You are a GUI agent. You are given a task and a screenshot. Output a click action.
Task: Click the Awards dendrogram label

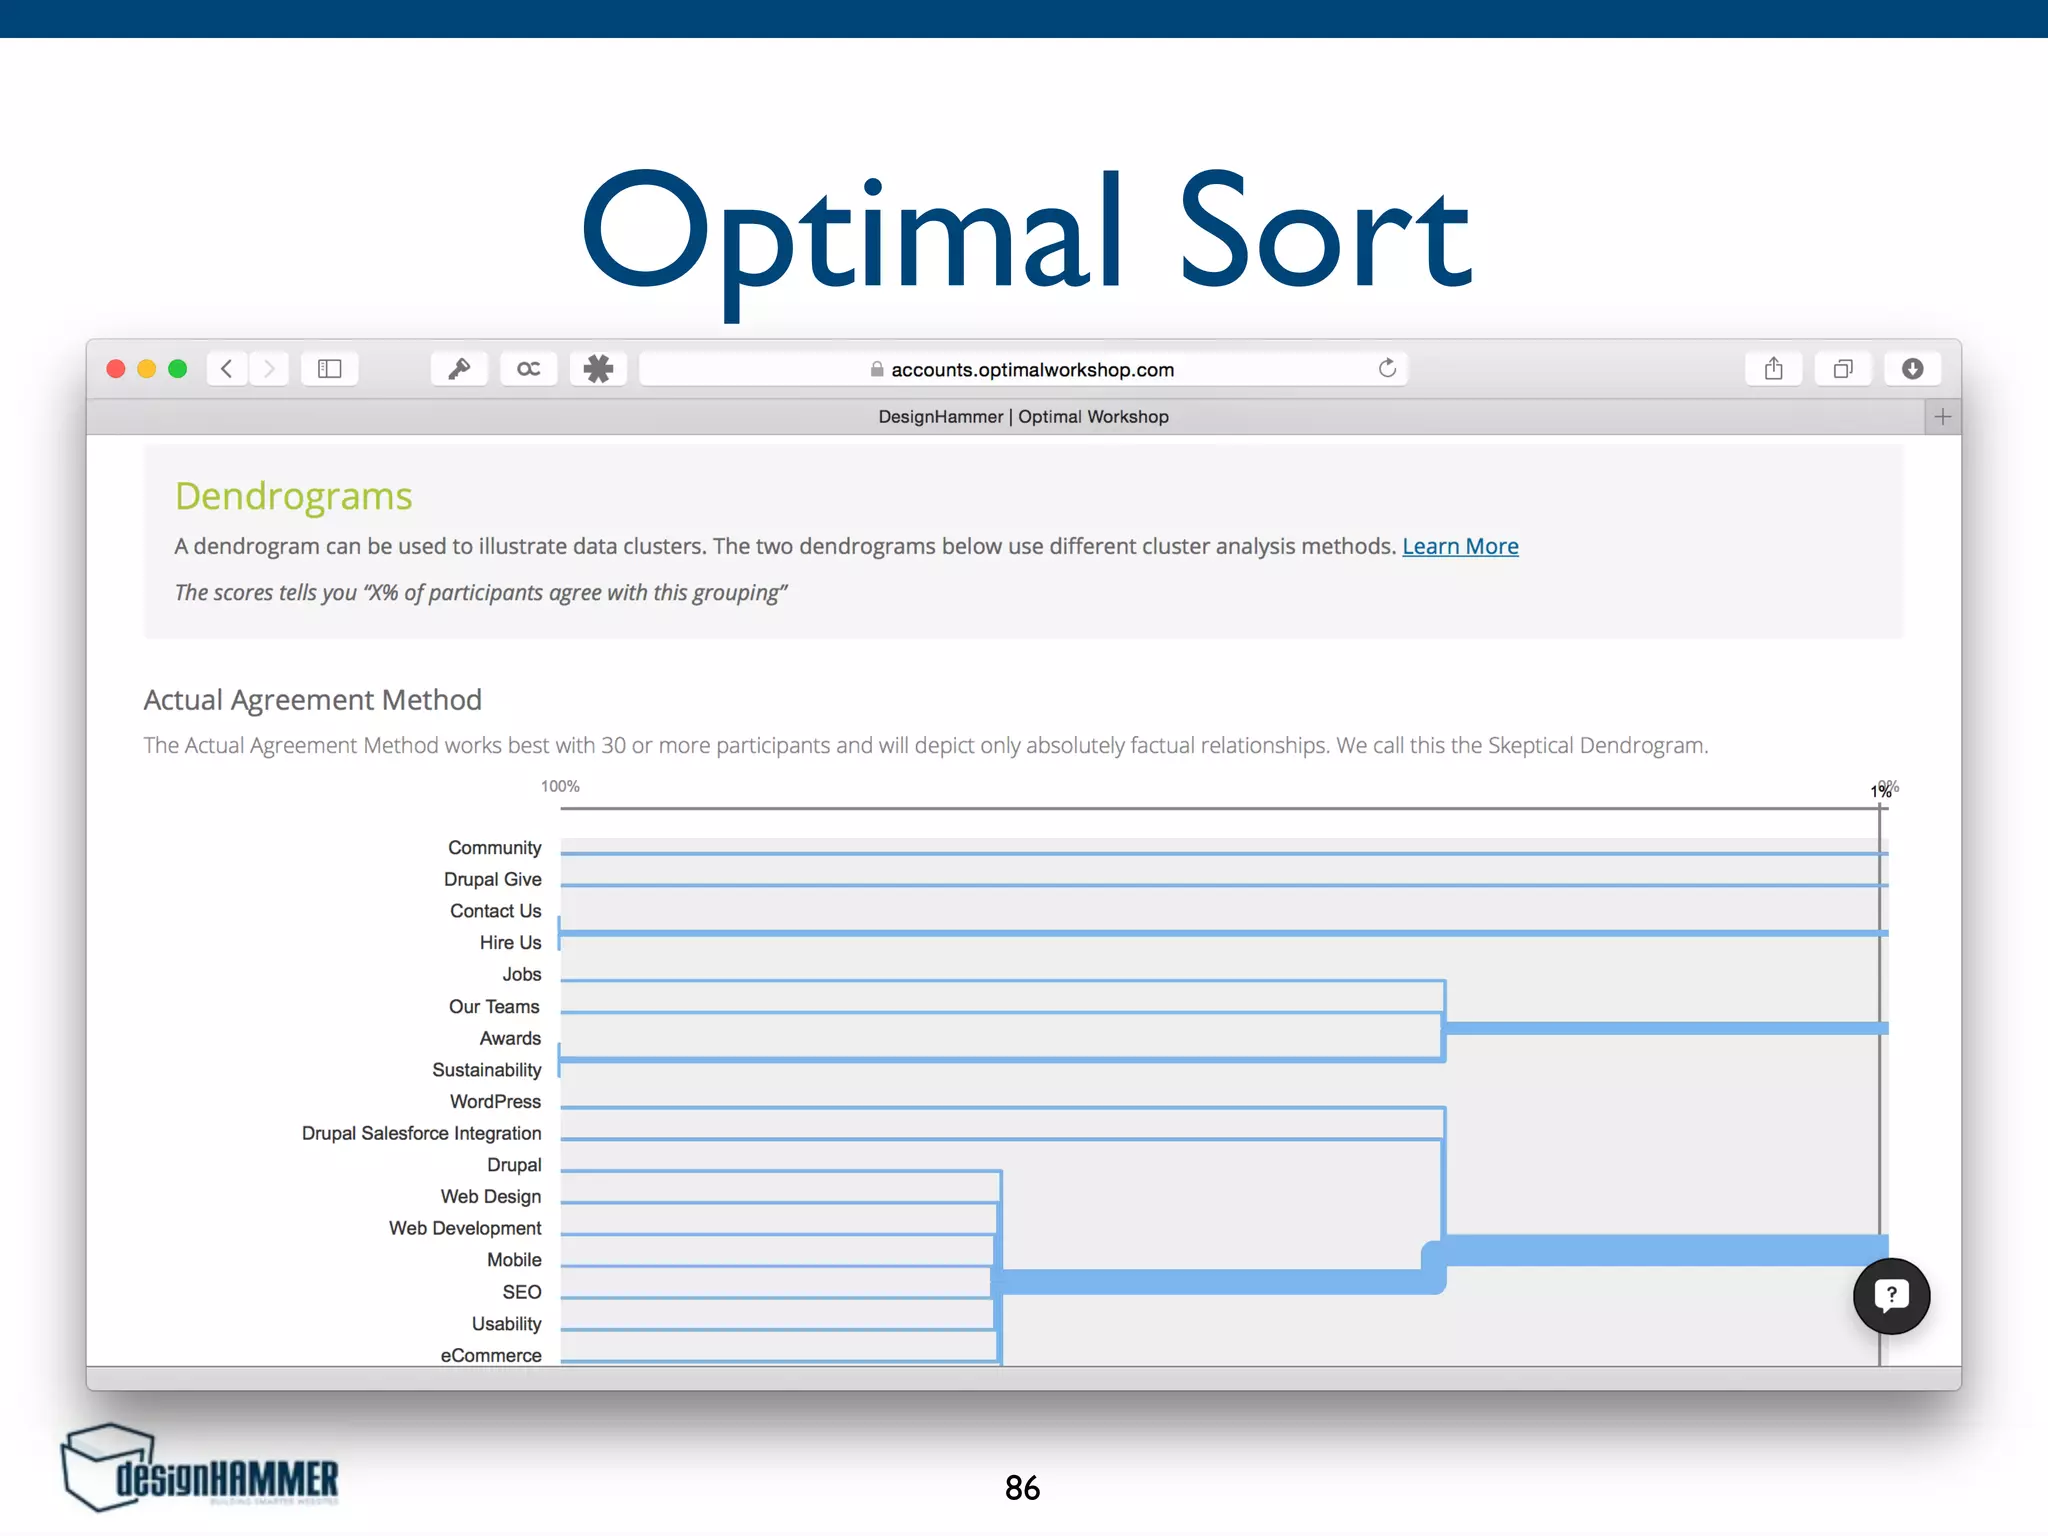pyautogui.click(x=510, y=1038)
